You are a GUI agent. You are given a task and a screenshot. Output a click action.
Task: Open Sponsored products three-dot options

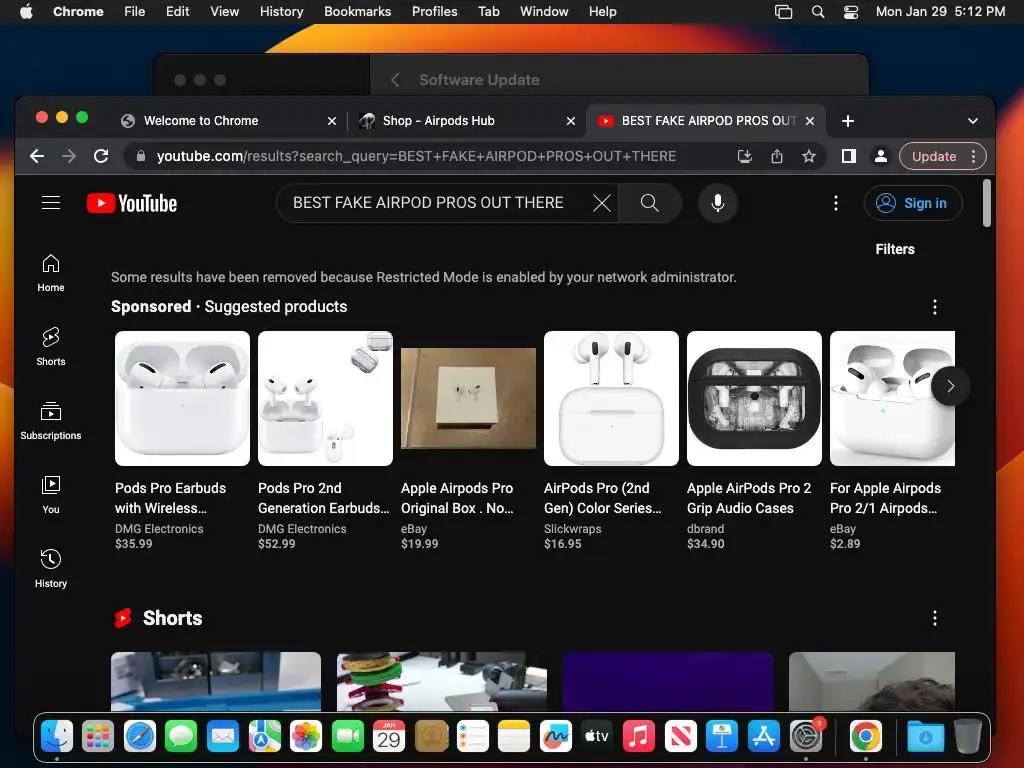pyautogui.click(x=935, y=307)
